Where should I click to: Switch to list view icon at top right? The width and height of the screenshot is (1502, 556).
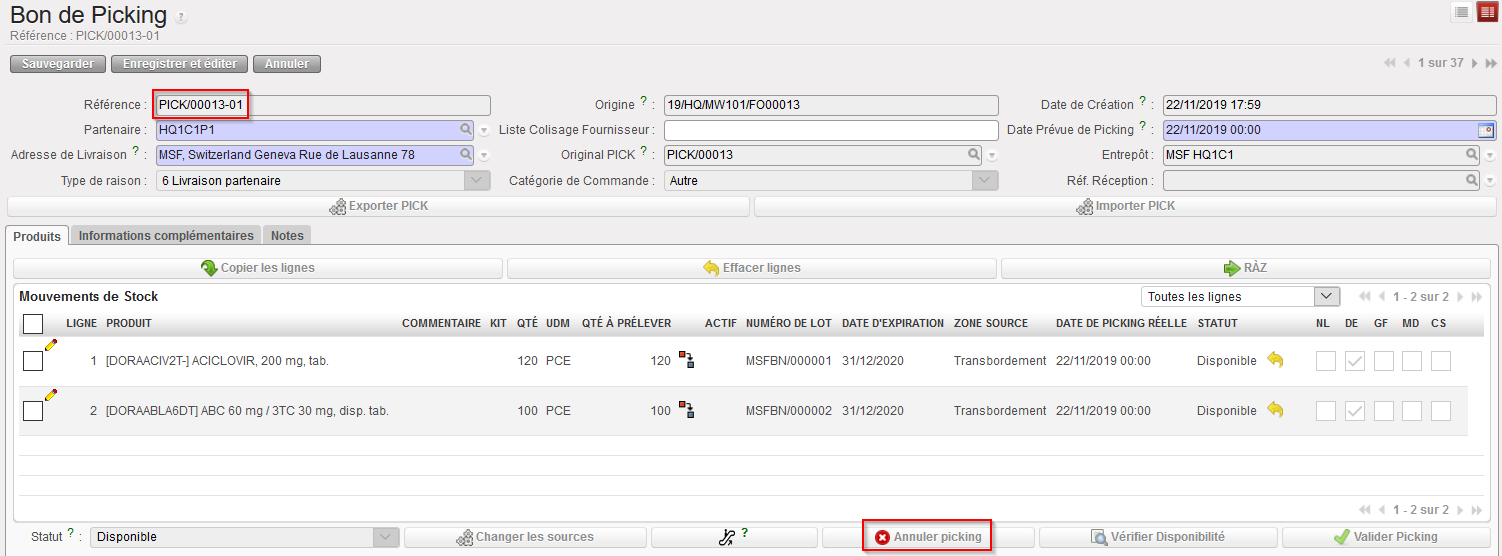point(1462,12)
